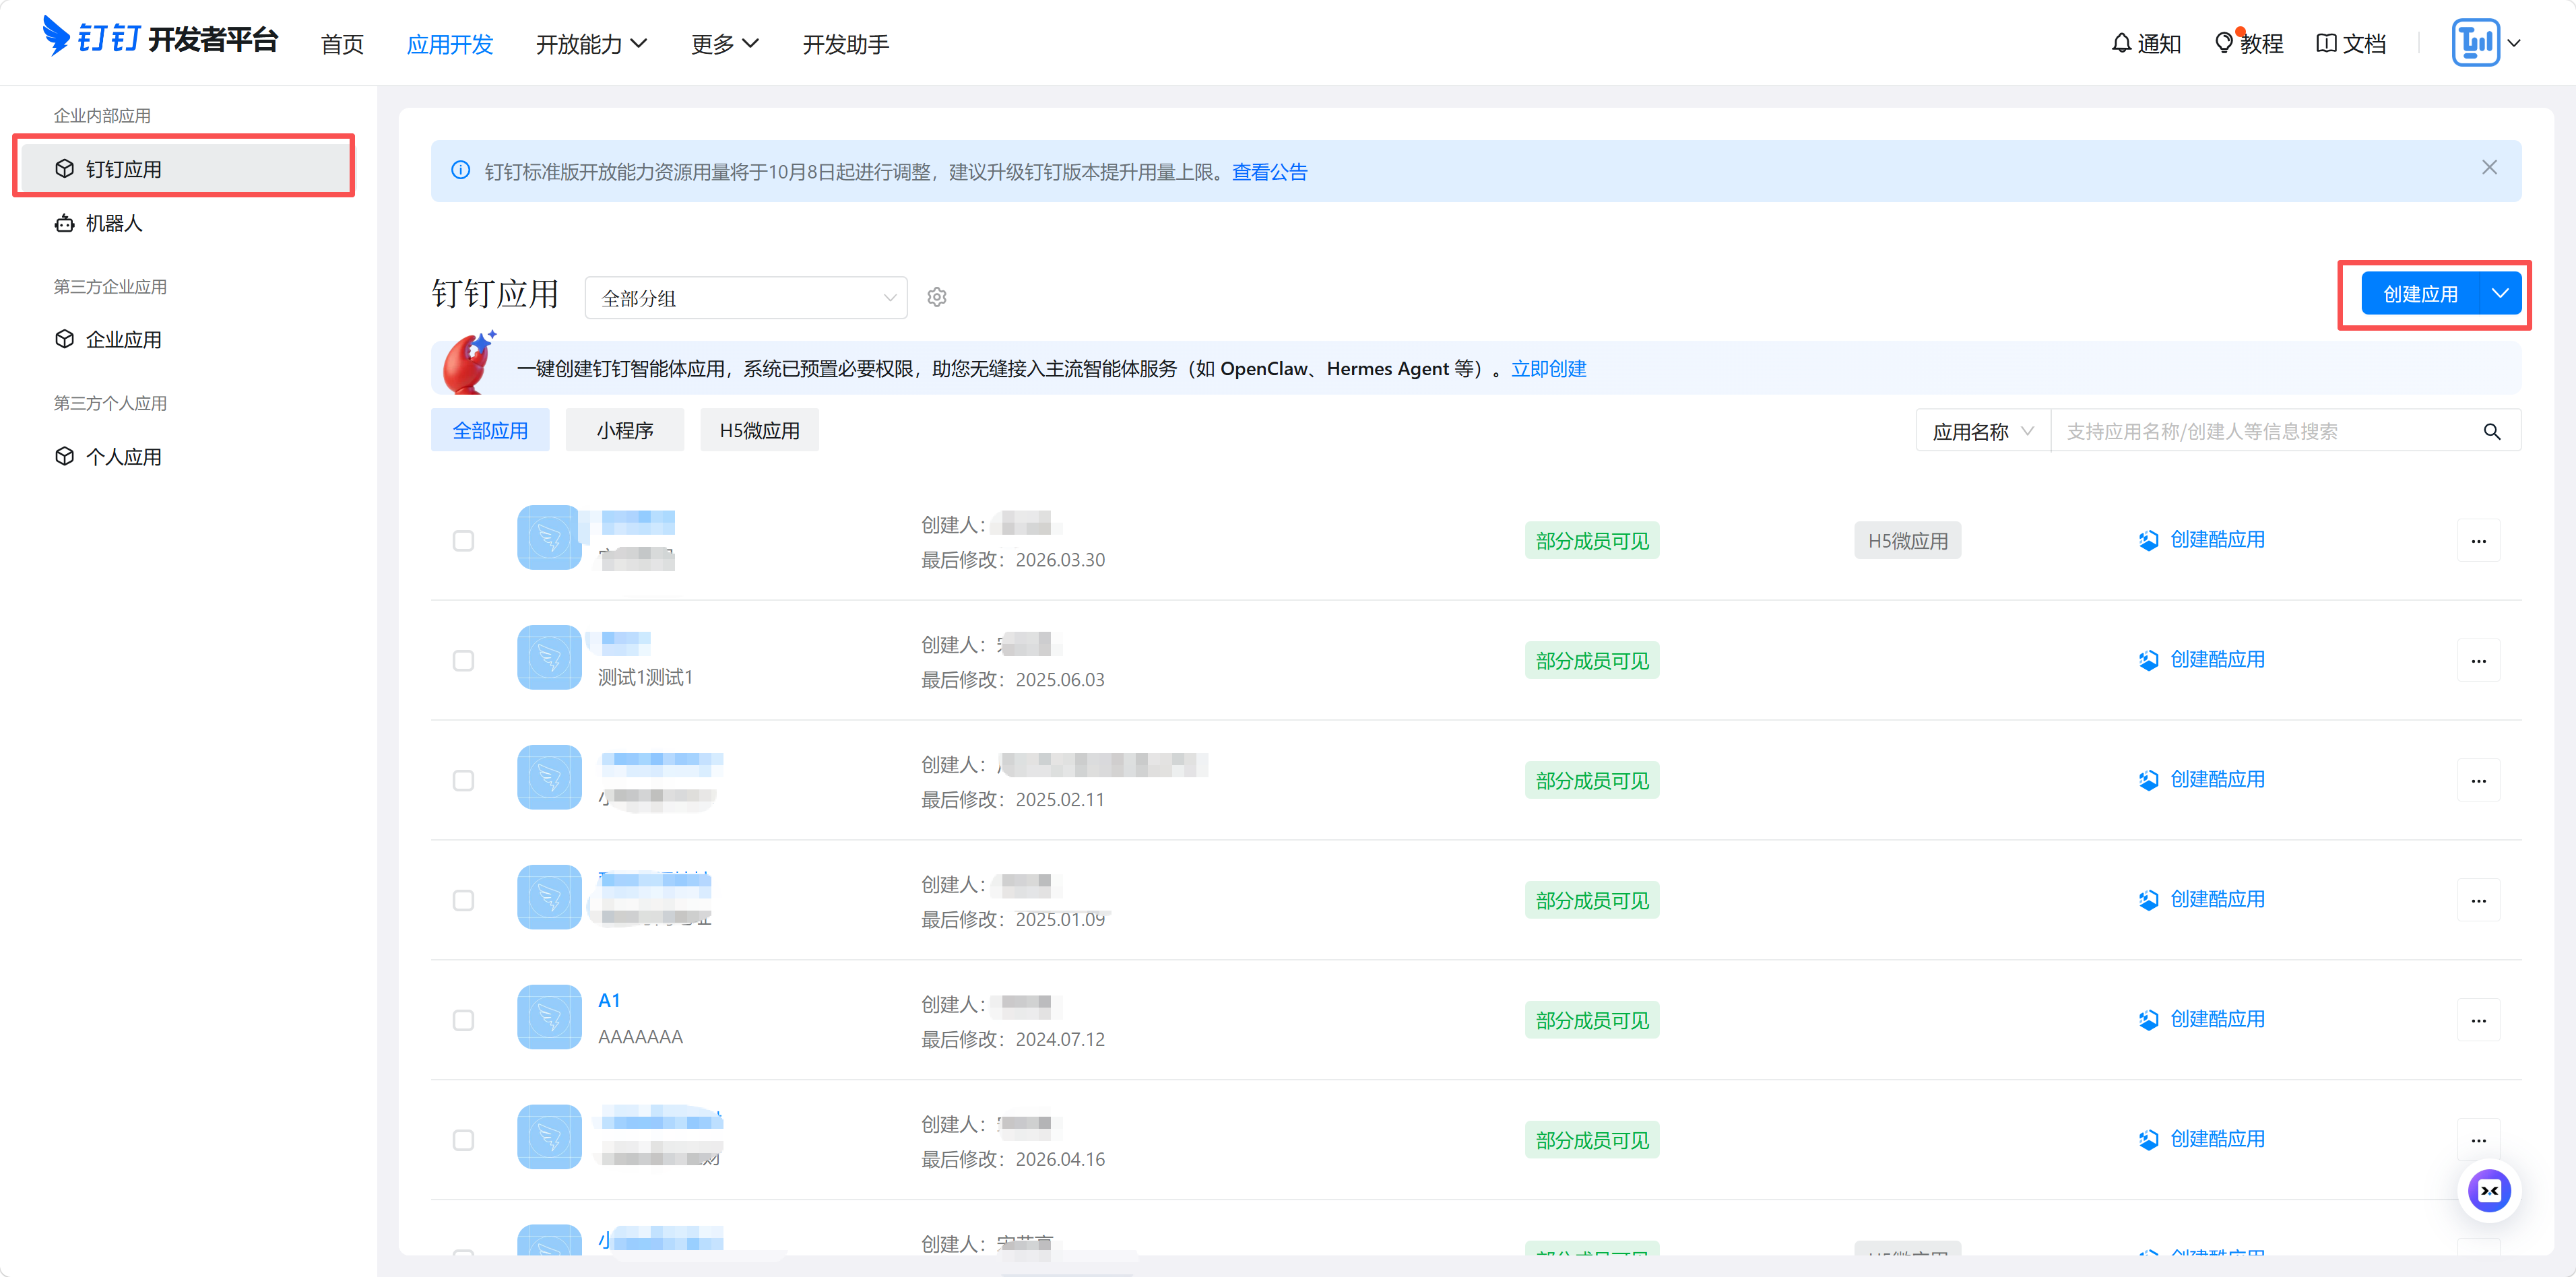Open more options for 2026.04.16 row
The image size is (2576, 1277).
coord(2478,1141)
